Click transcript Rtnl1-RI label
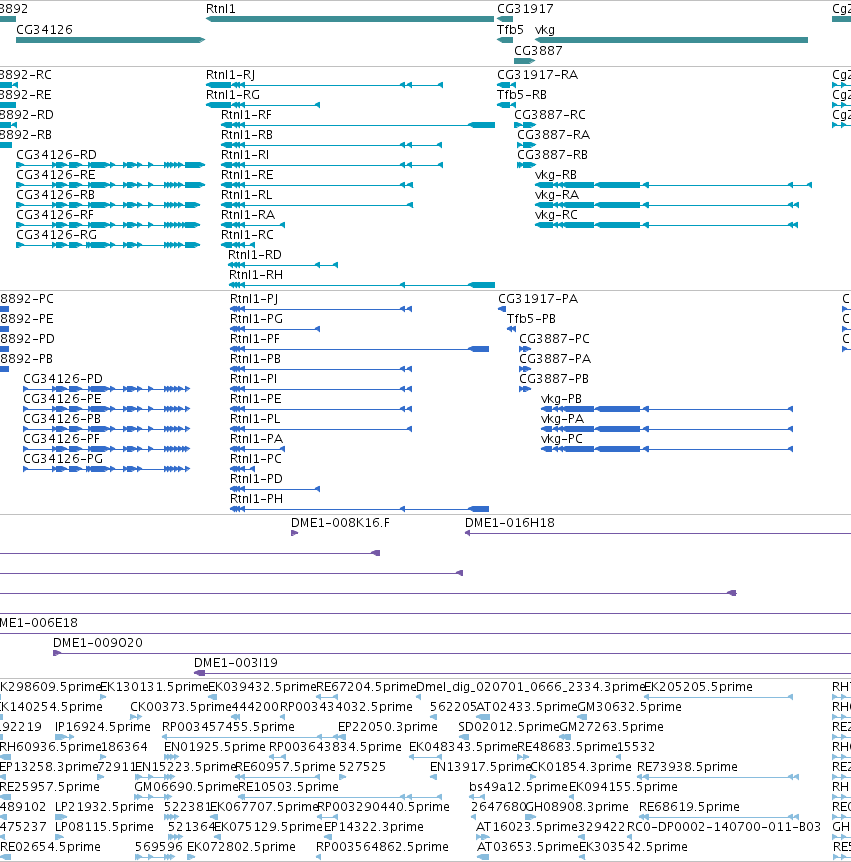The width and height of the screenshot is (851, 862). click(x=245, y=154)
